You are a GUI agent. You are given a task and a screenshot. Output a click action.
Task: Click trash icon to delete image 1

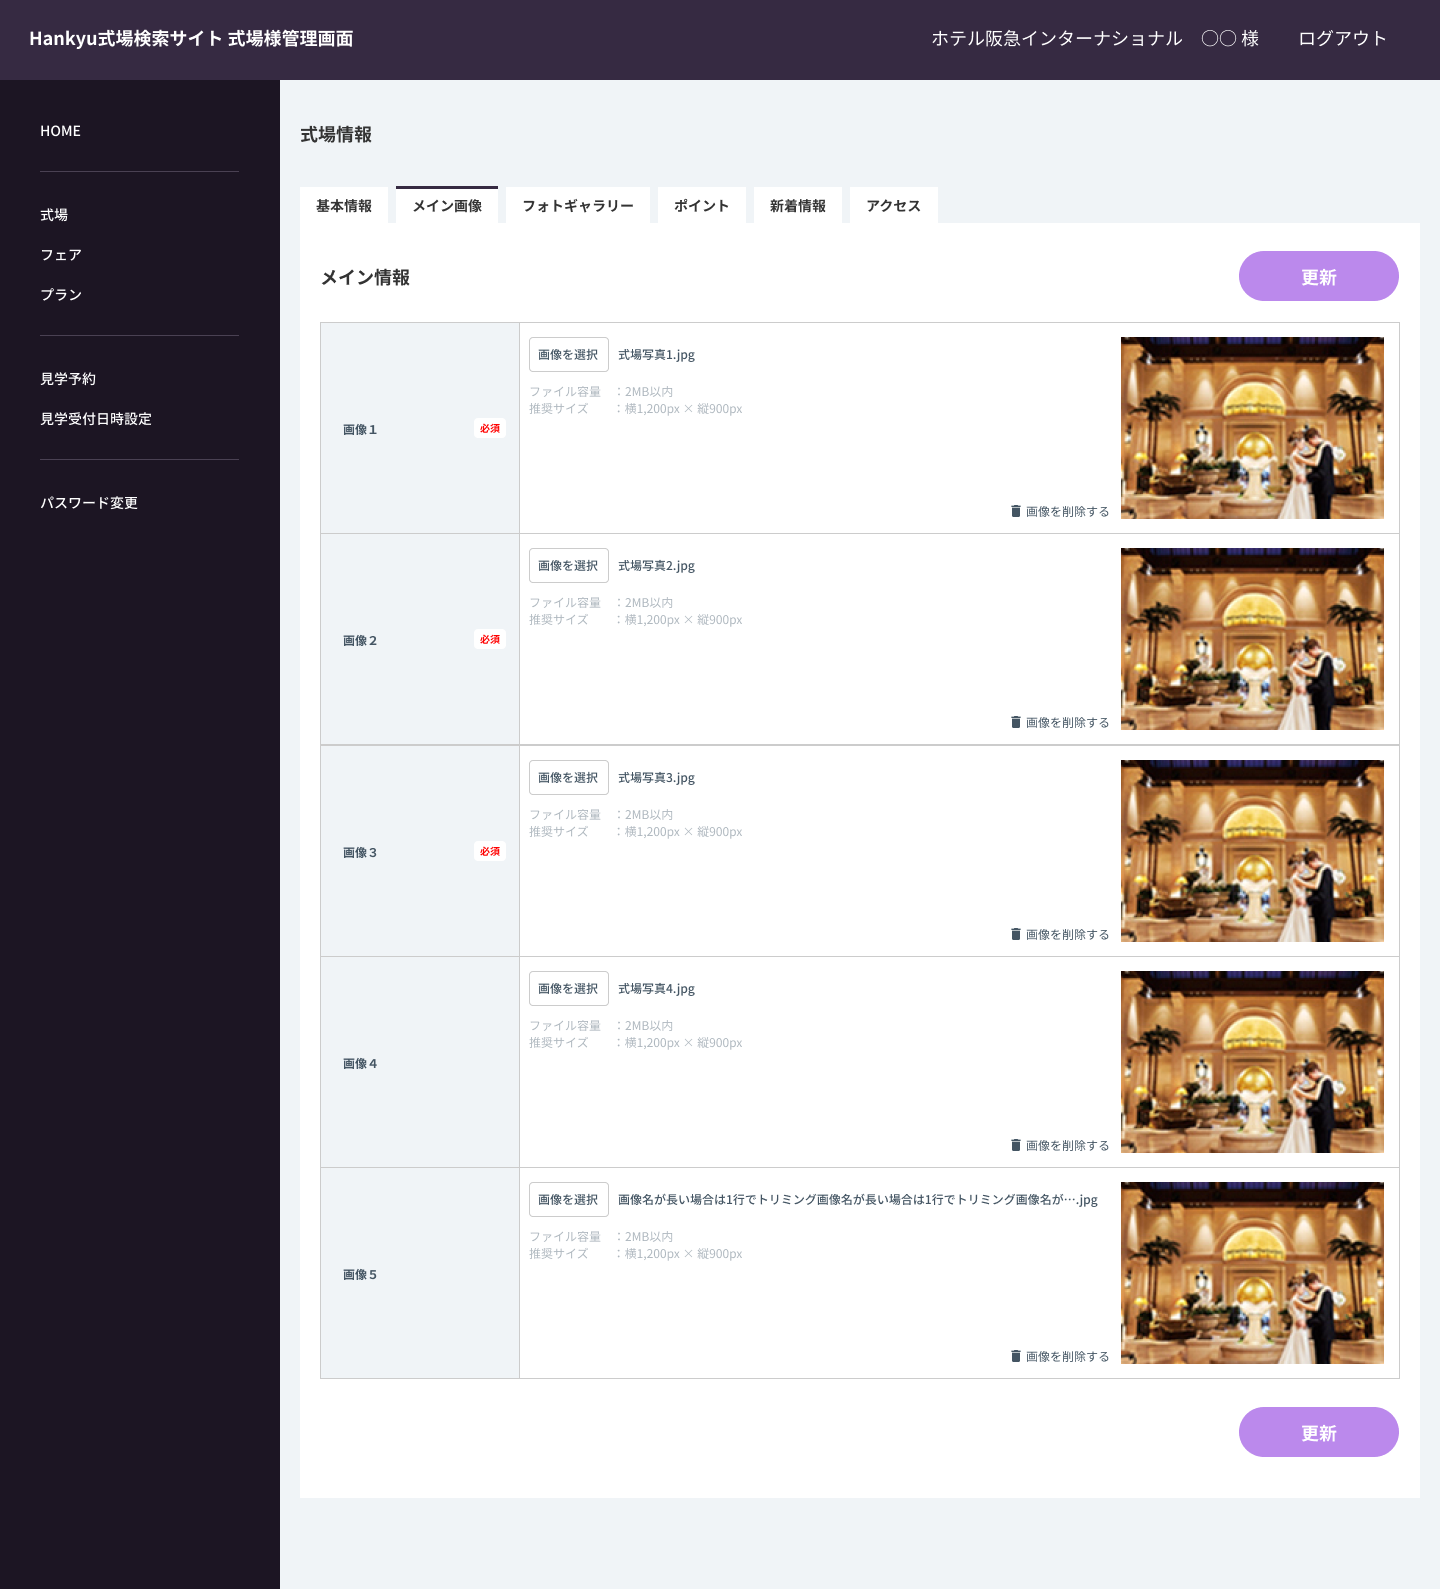[1016, 511]
